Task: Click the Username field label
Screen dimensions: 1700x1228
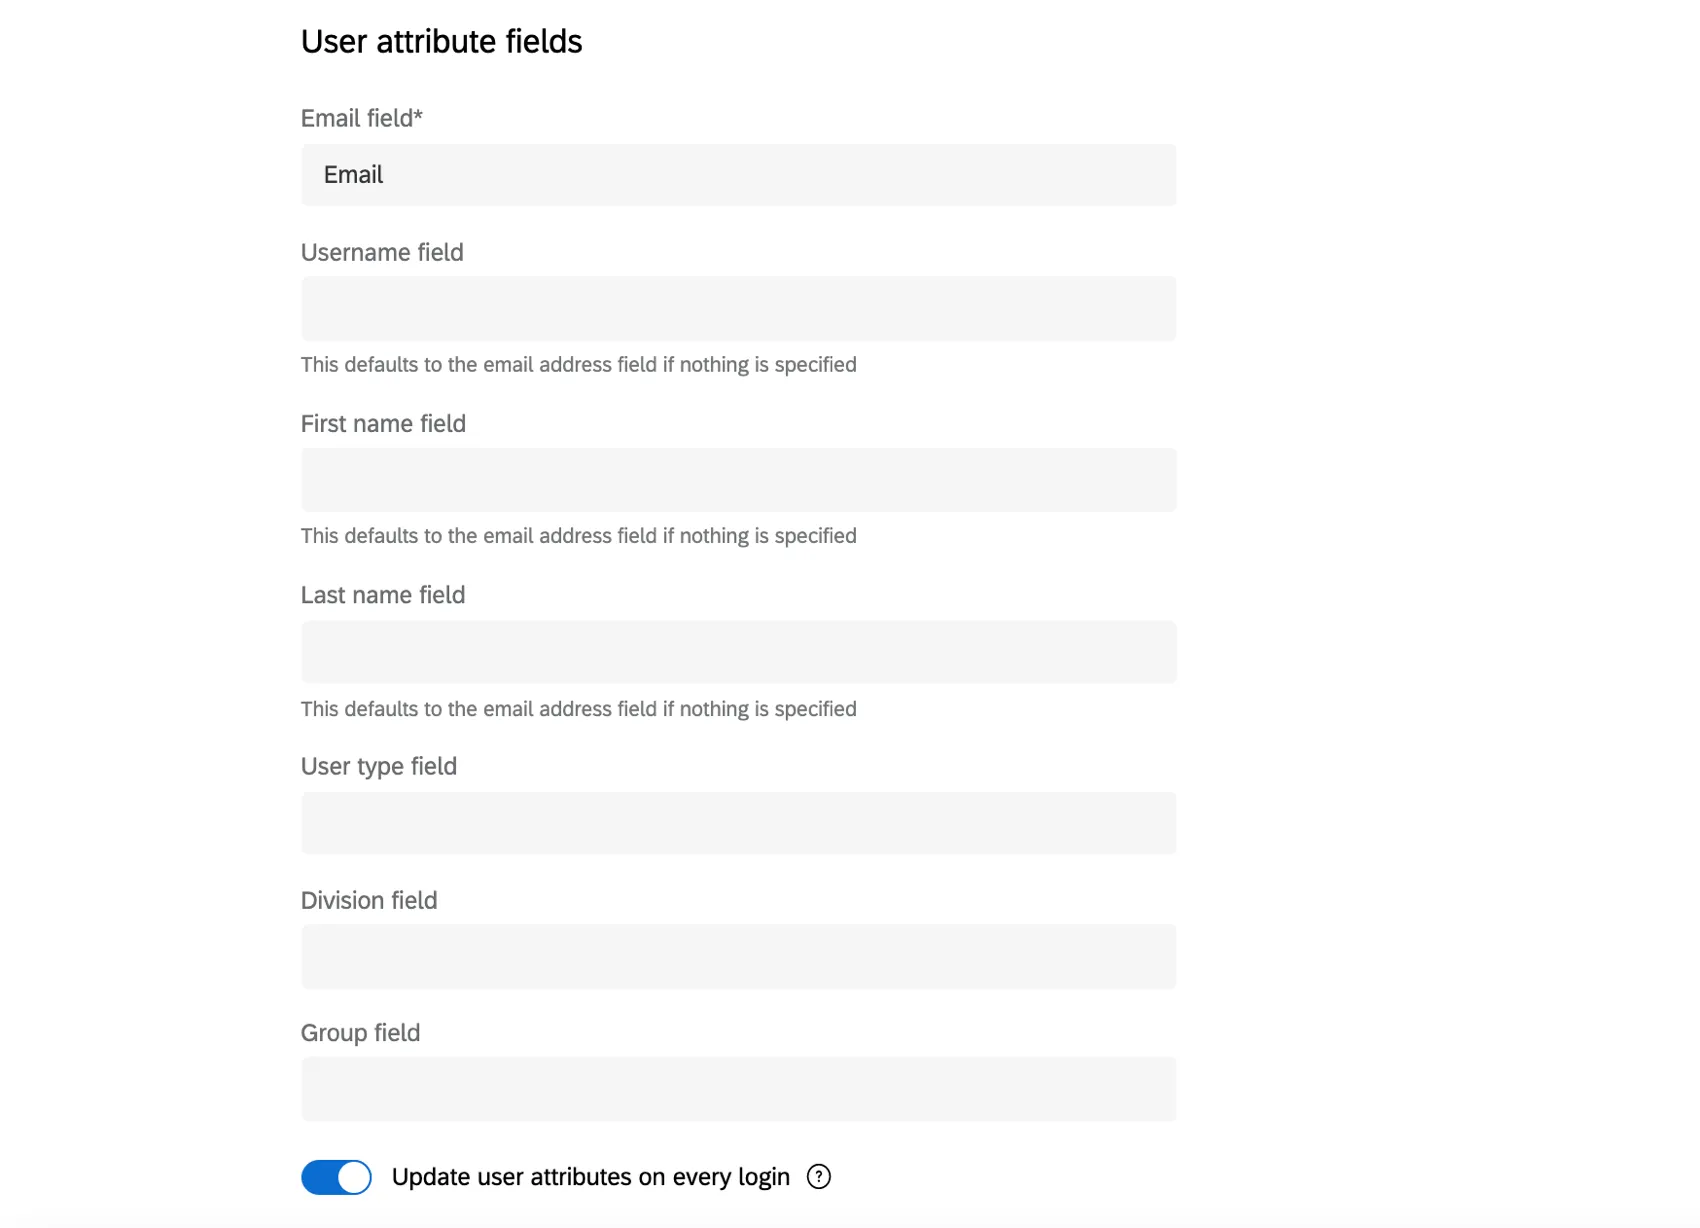Action: coord(382,252)
